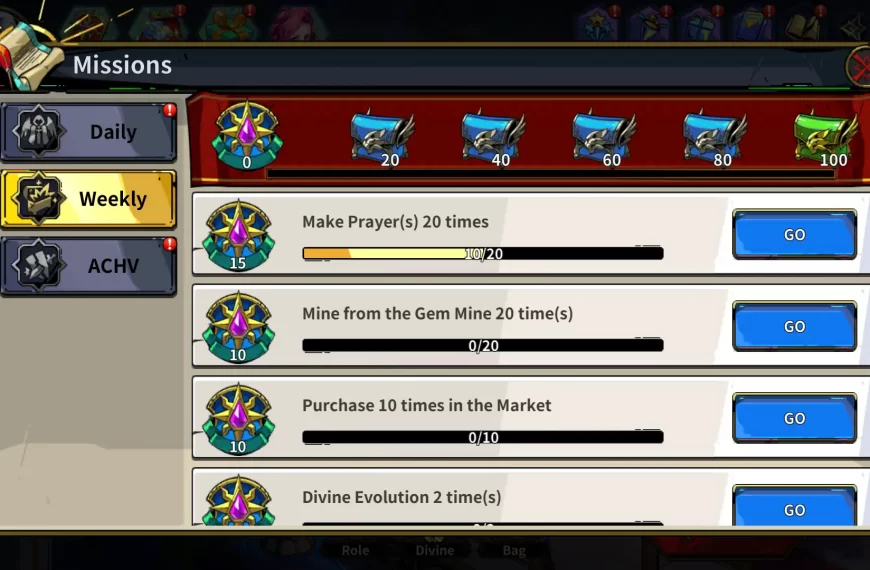Click the Make Prayer progress bar 10/20
This screenshot has width=870, height=570.
(483, 254)
